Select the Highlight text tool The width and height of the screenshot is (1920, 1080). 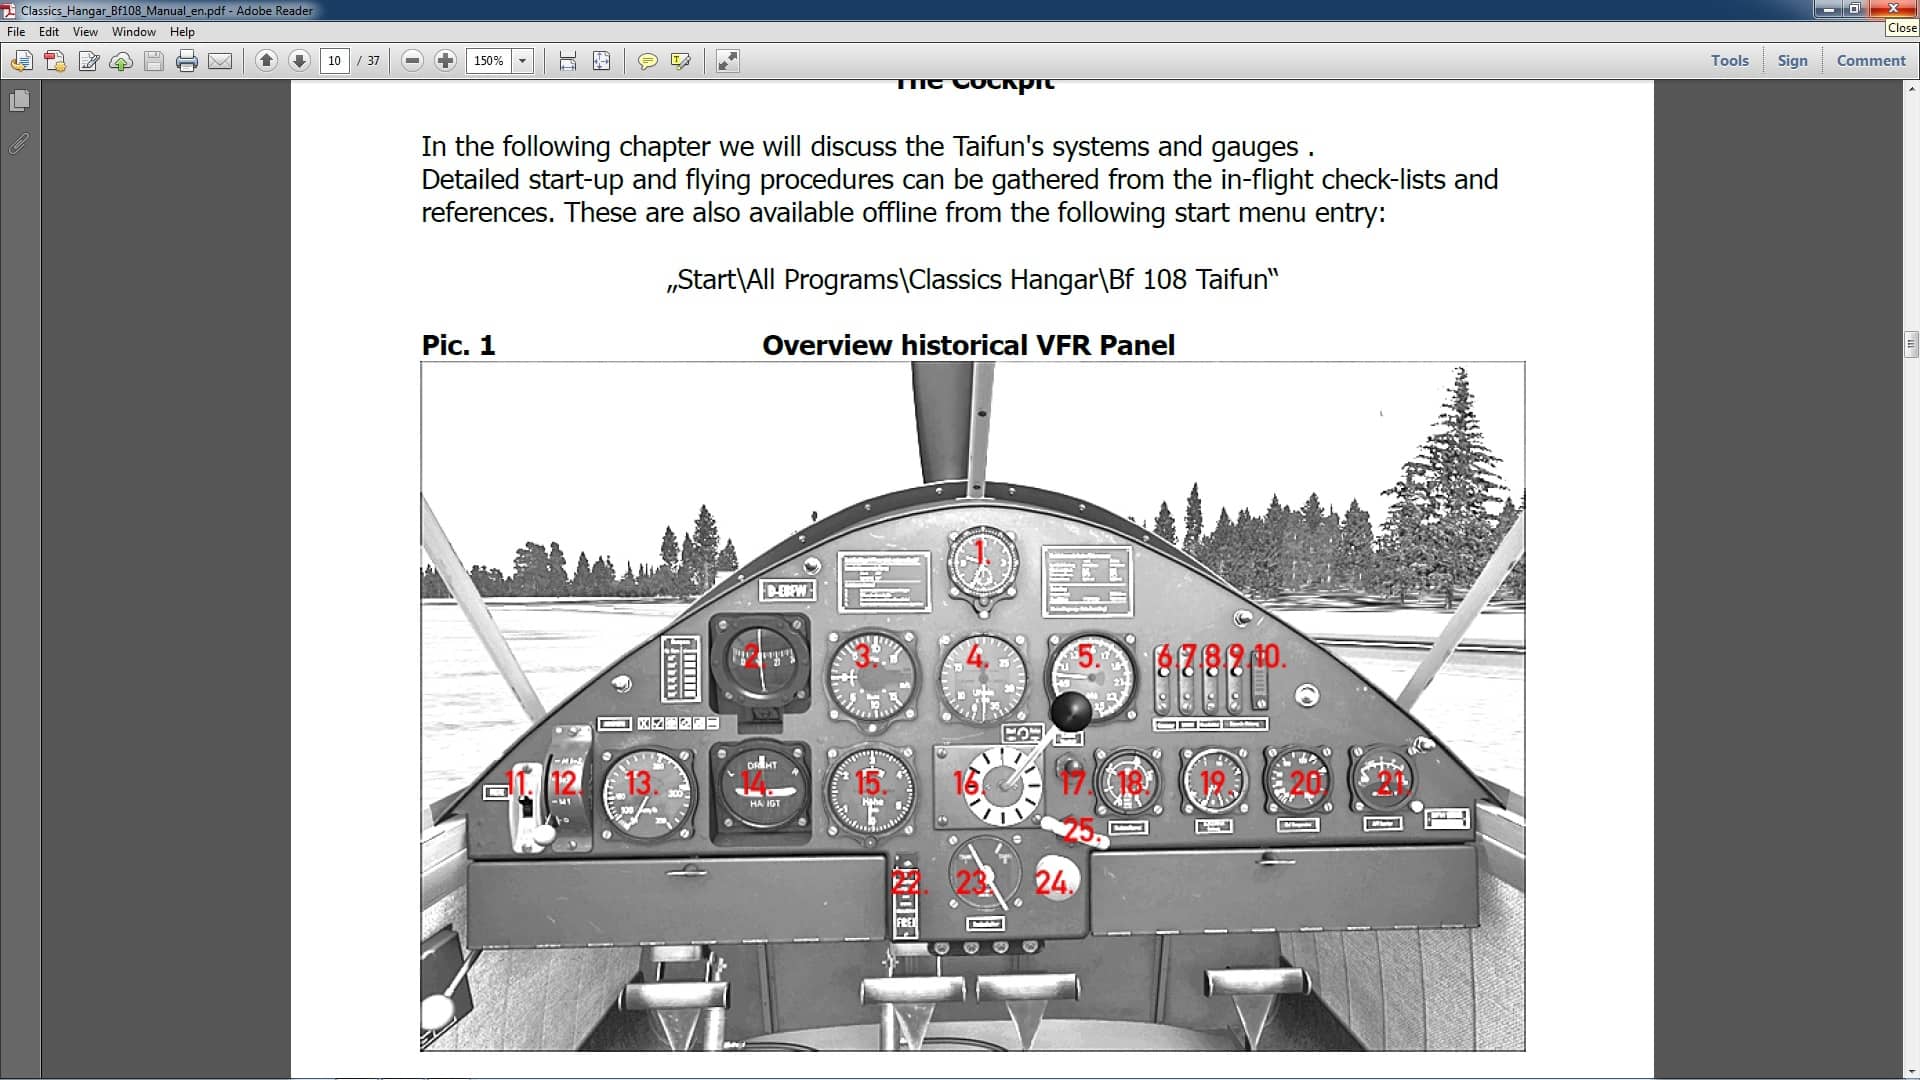681,61
